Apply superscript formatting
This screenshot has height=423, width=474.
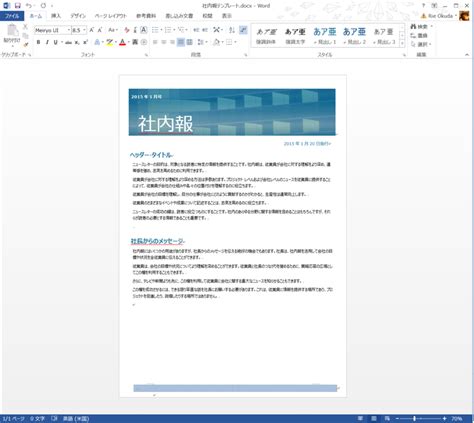(85, 42)
